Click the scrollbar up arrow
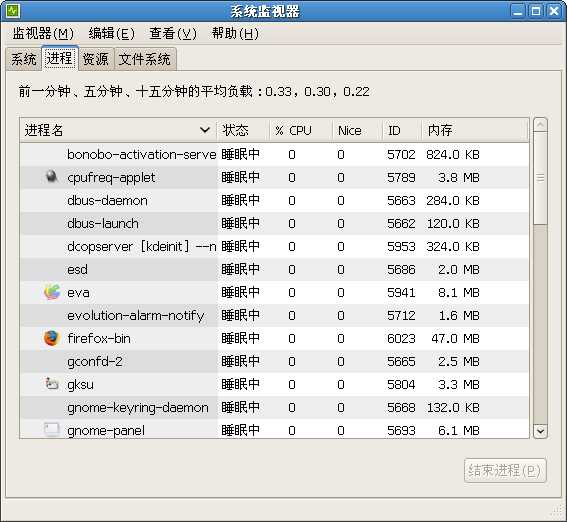567x522 pixels. [540, 125]
